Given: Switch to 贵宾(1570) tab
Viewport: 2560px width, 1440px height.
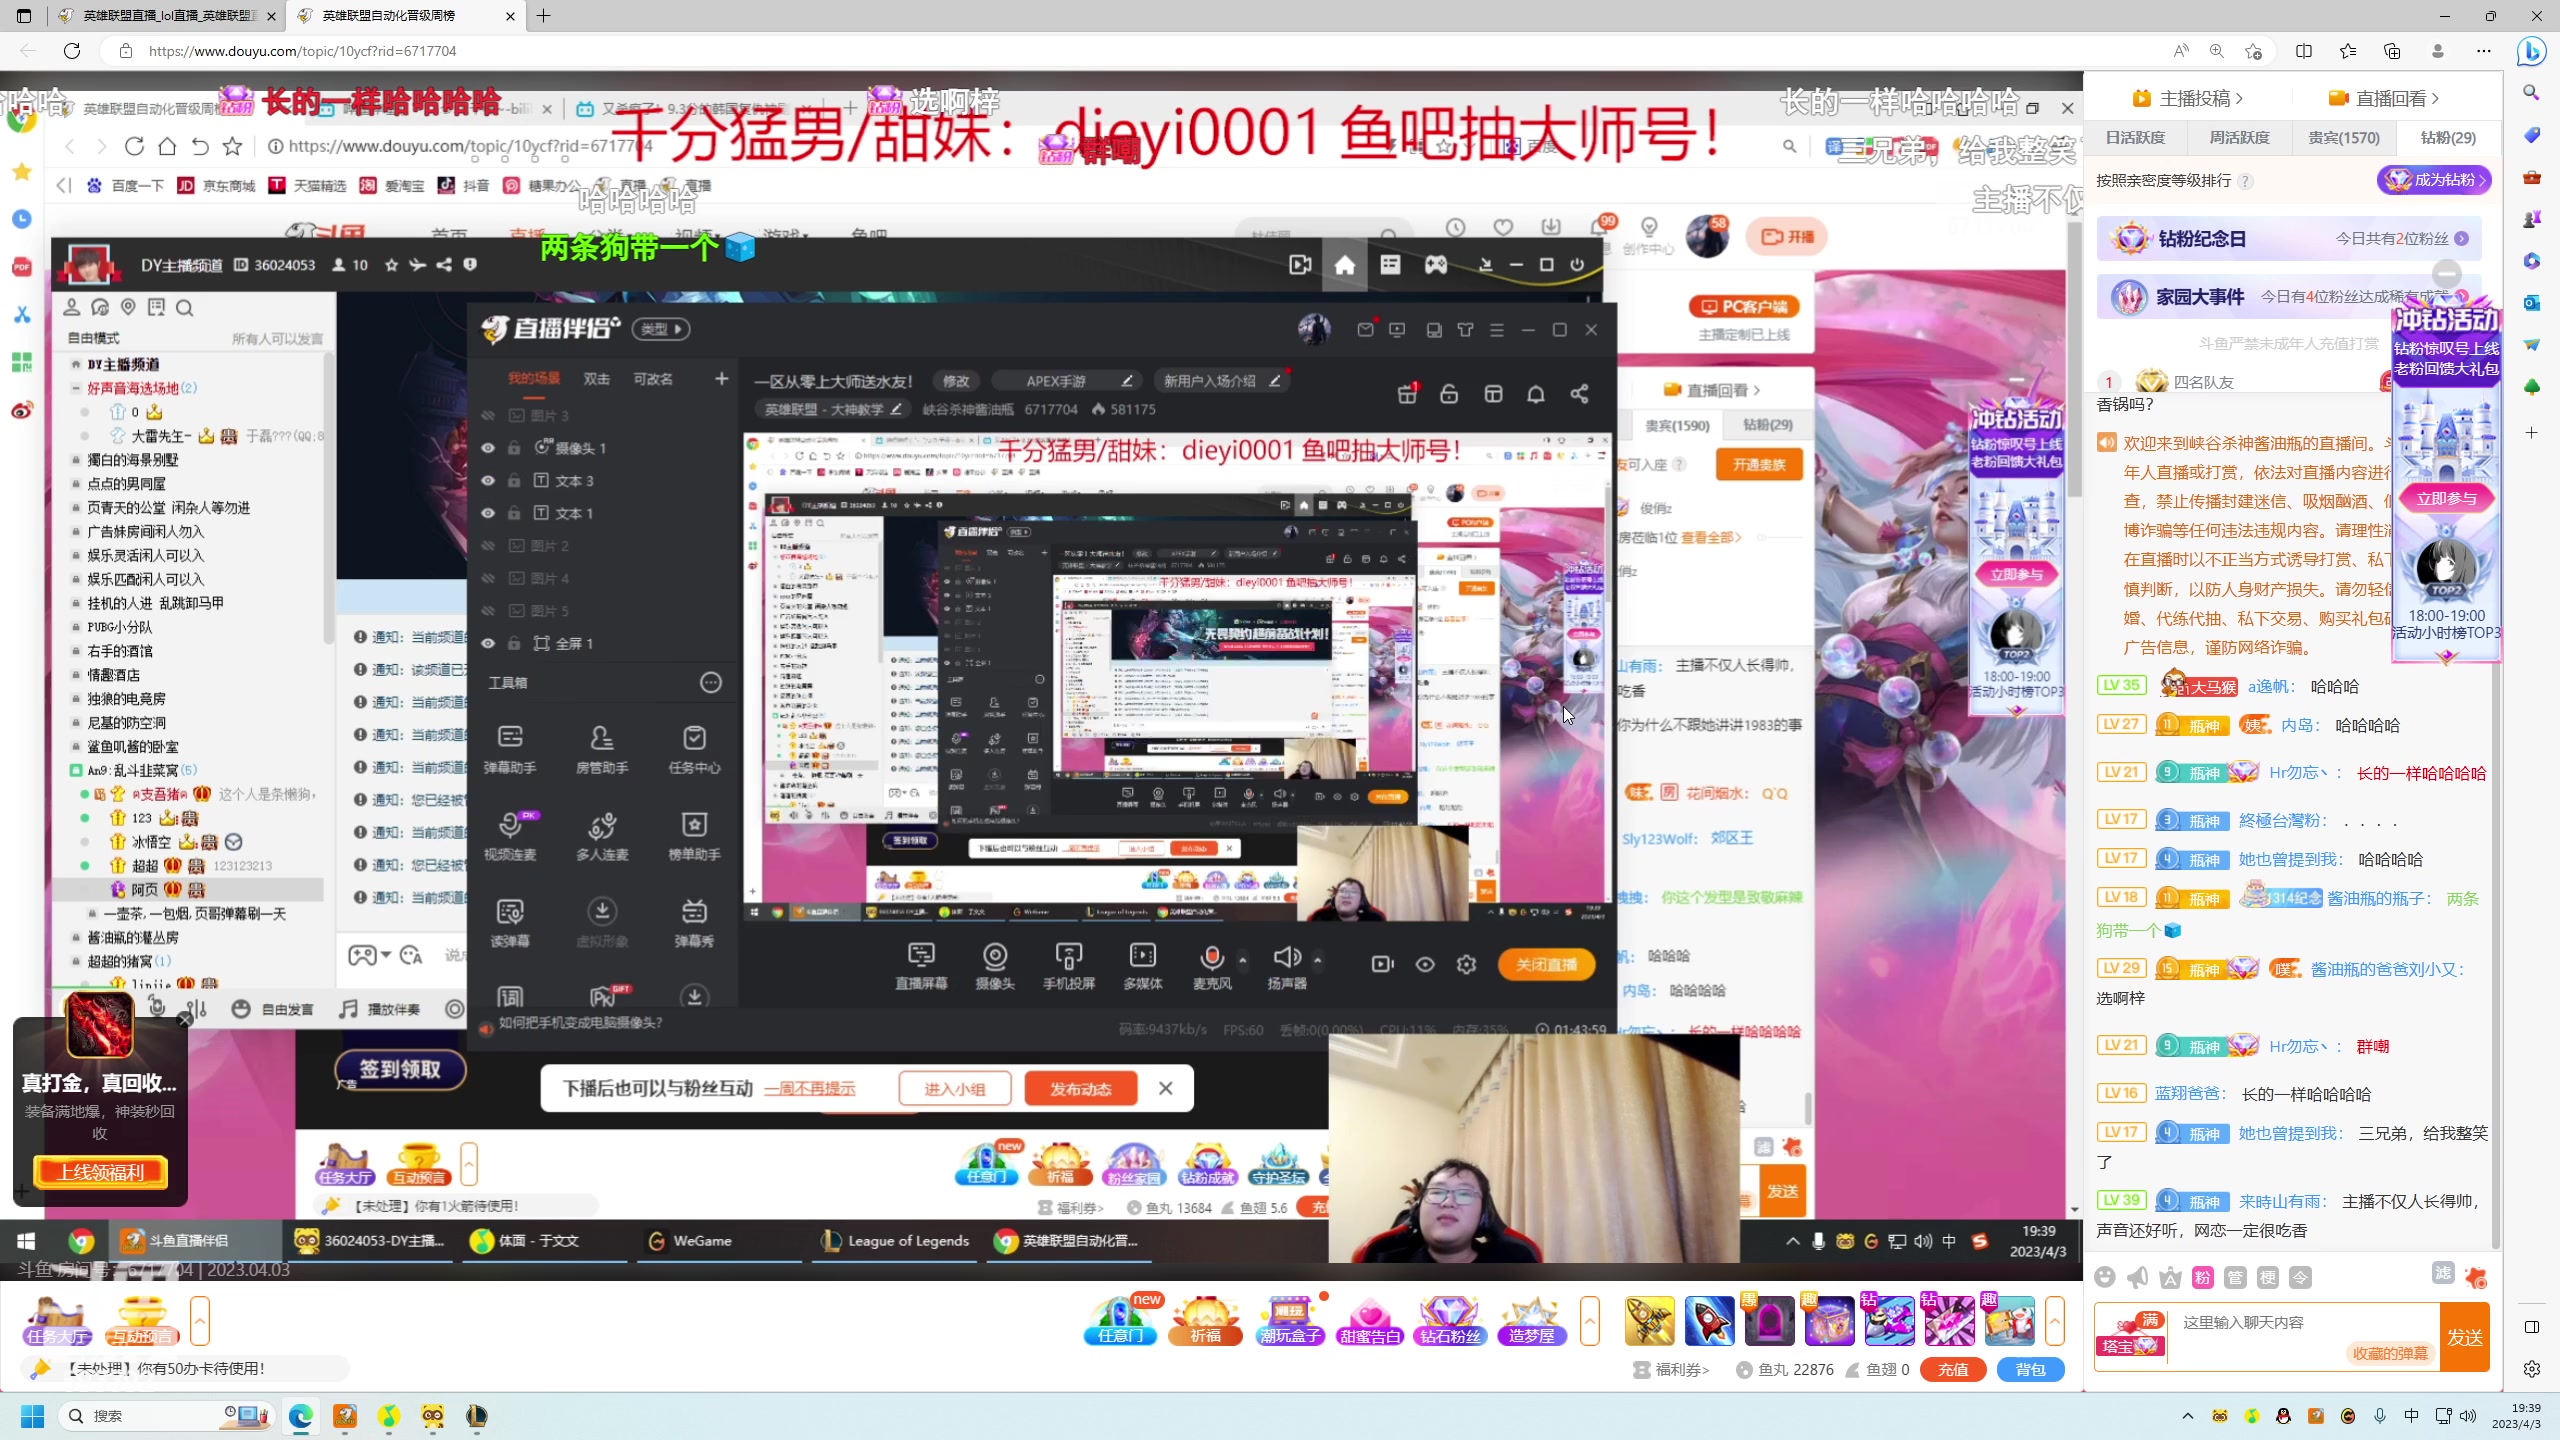Looking at the screenshot, I should point(2343,138).
